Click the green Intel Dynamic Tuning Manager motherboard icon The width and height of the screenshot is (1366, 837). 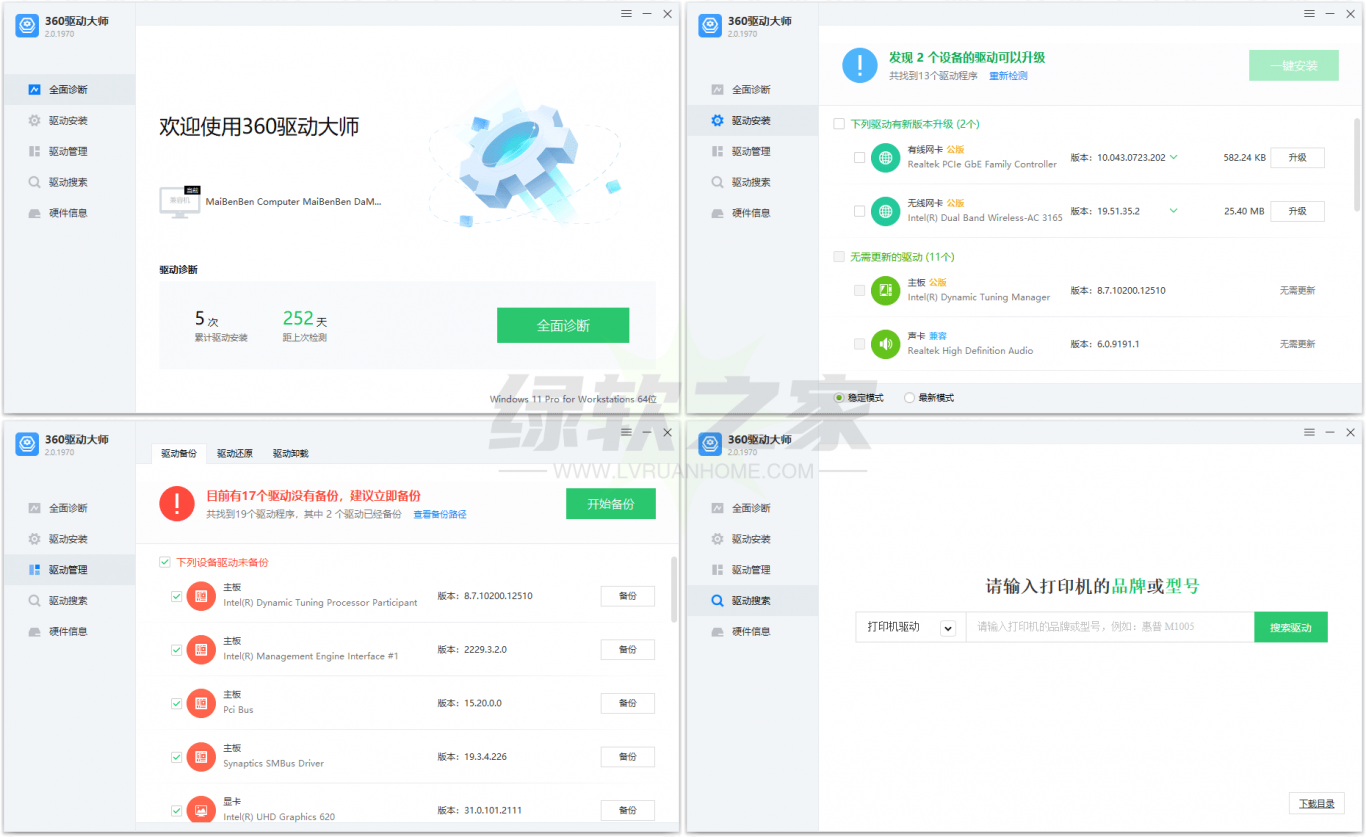point(885,290)
